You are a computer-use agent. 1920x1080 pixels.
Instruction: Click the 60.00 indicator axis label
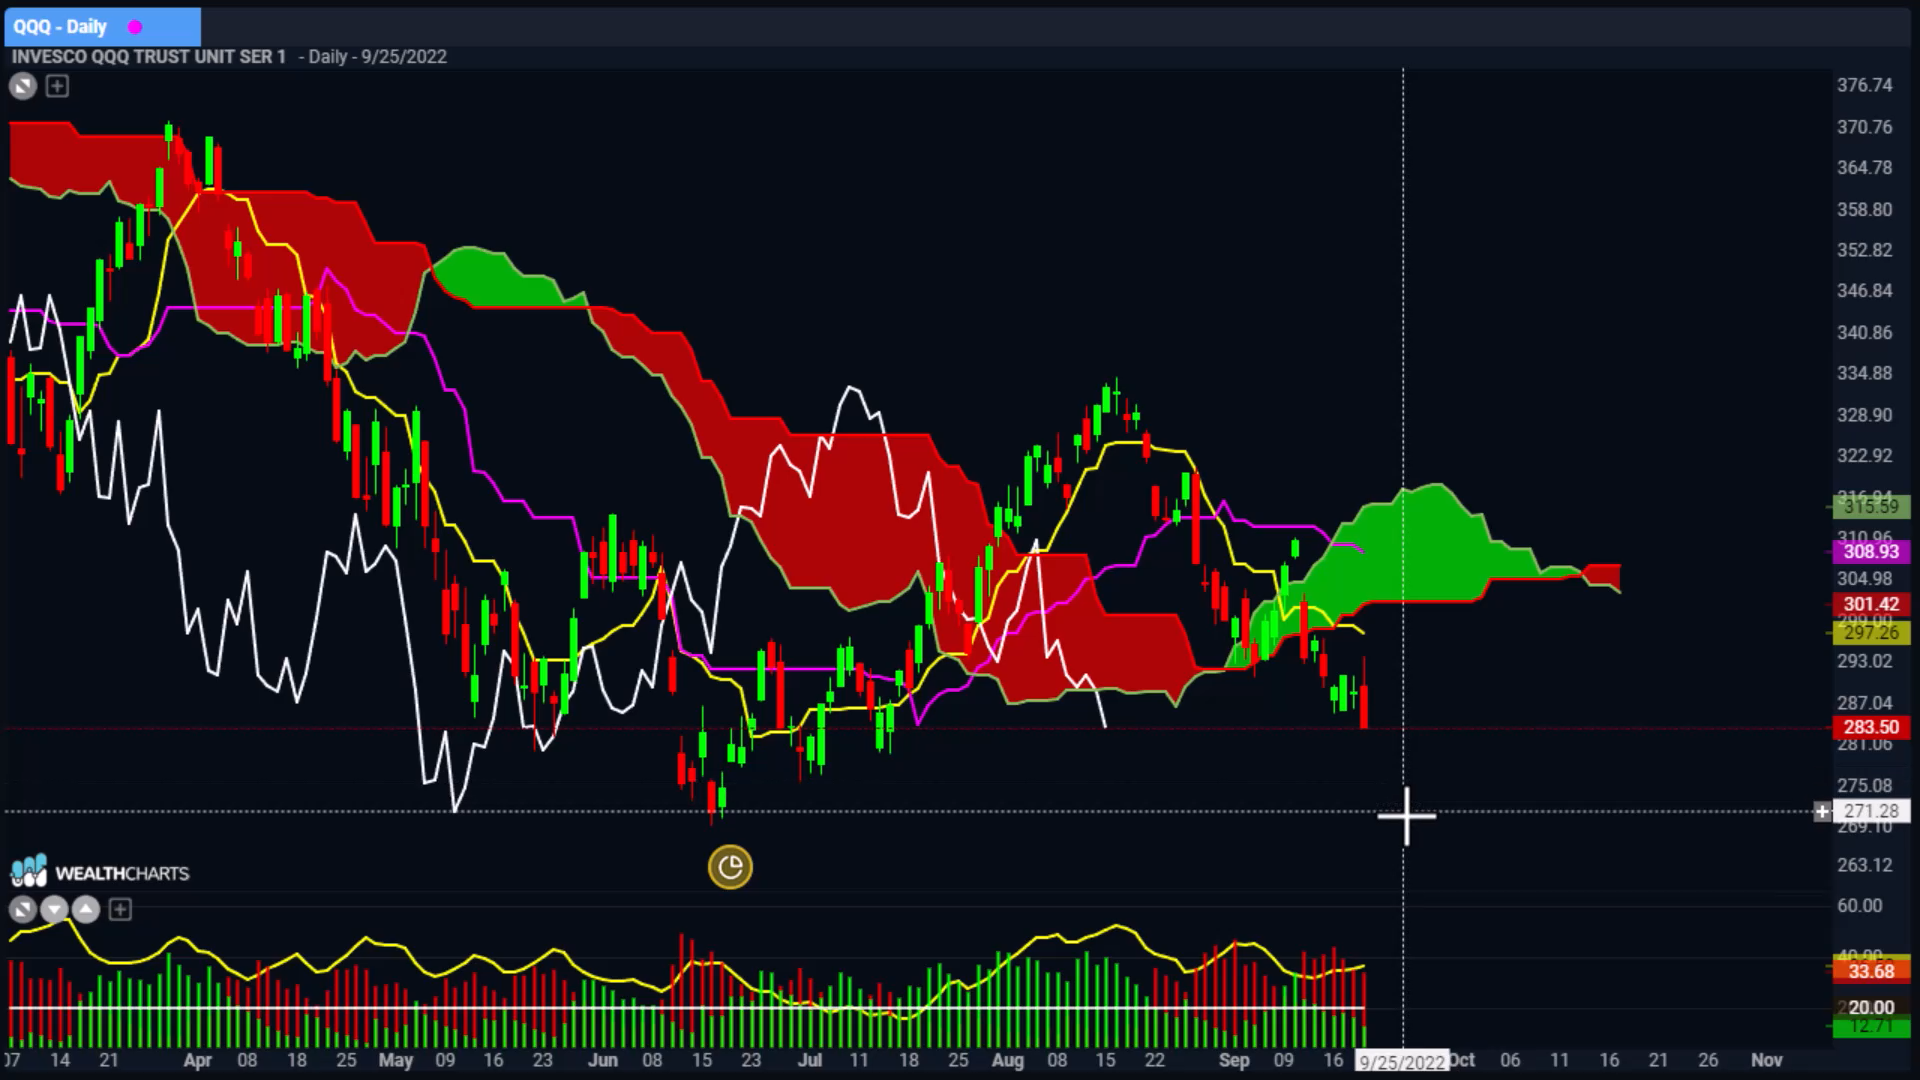[x=1860, y=906]
